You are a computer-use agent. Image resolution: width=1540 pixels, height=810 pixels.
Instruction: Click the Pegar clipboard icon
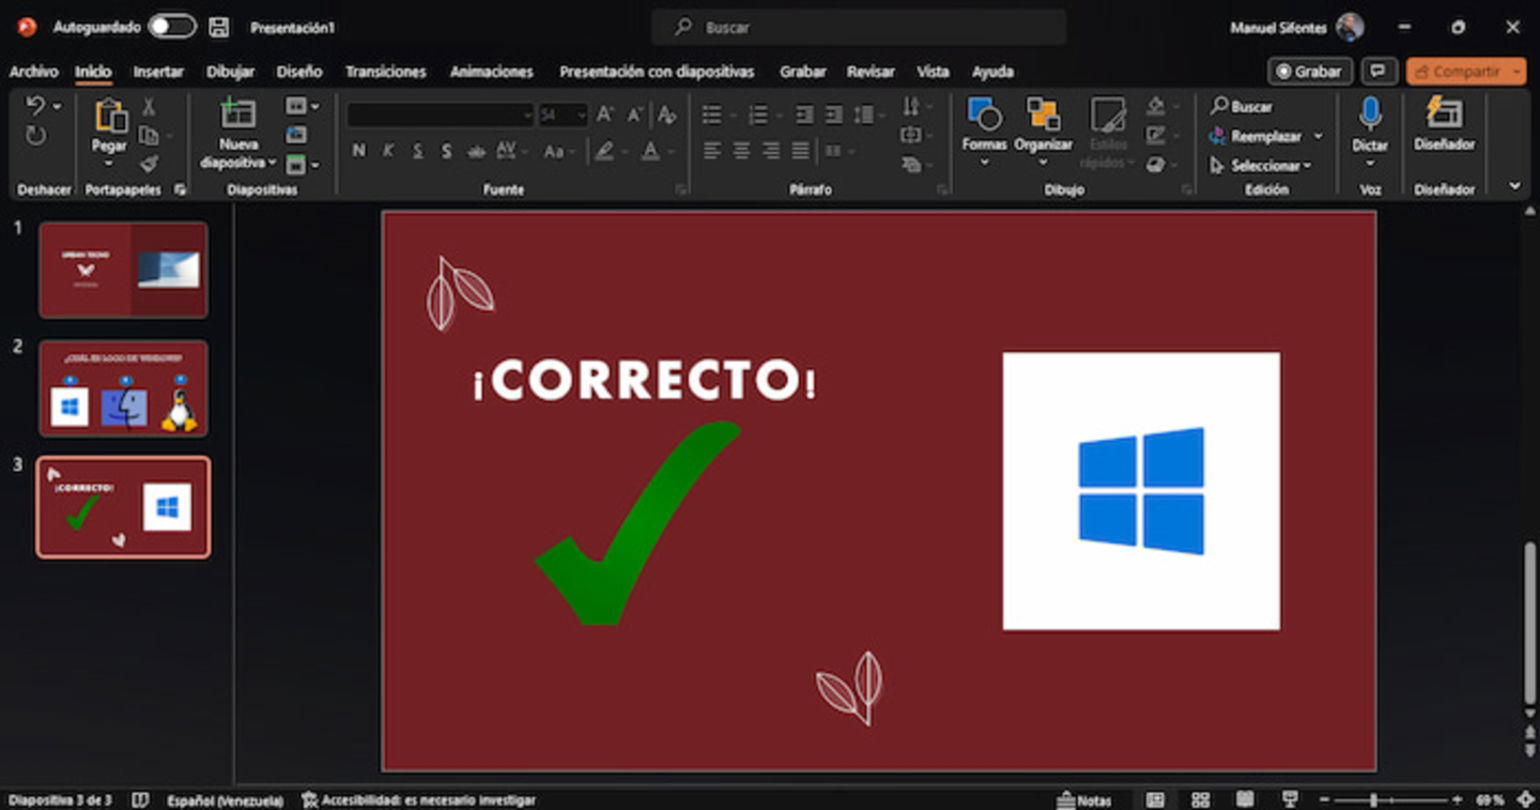coord(110,116)
